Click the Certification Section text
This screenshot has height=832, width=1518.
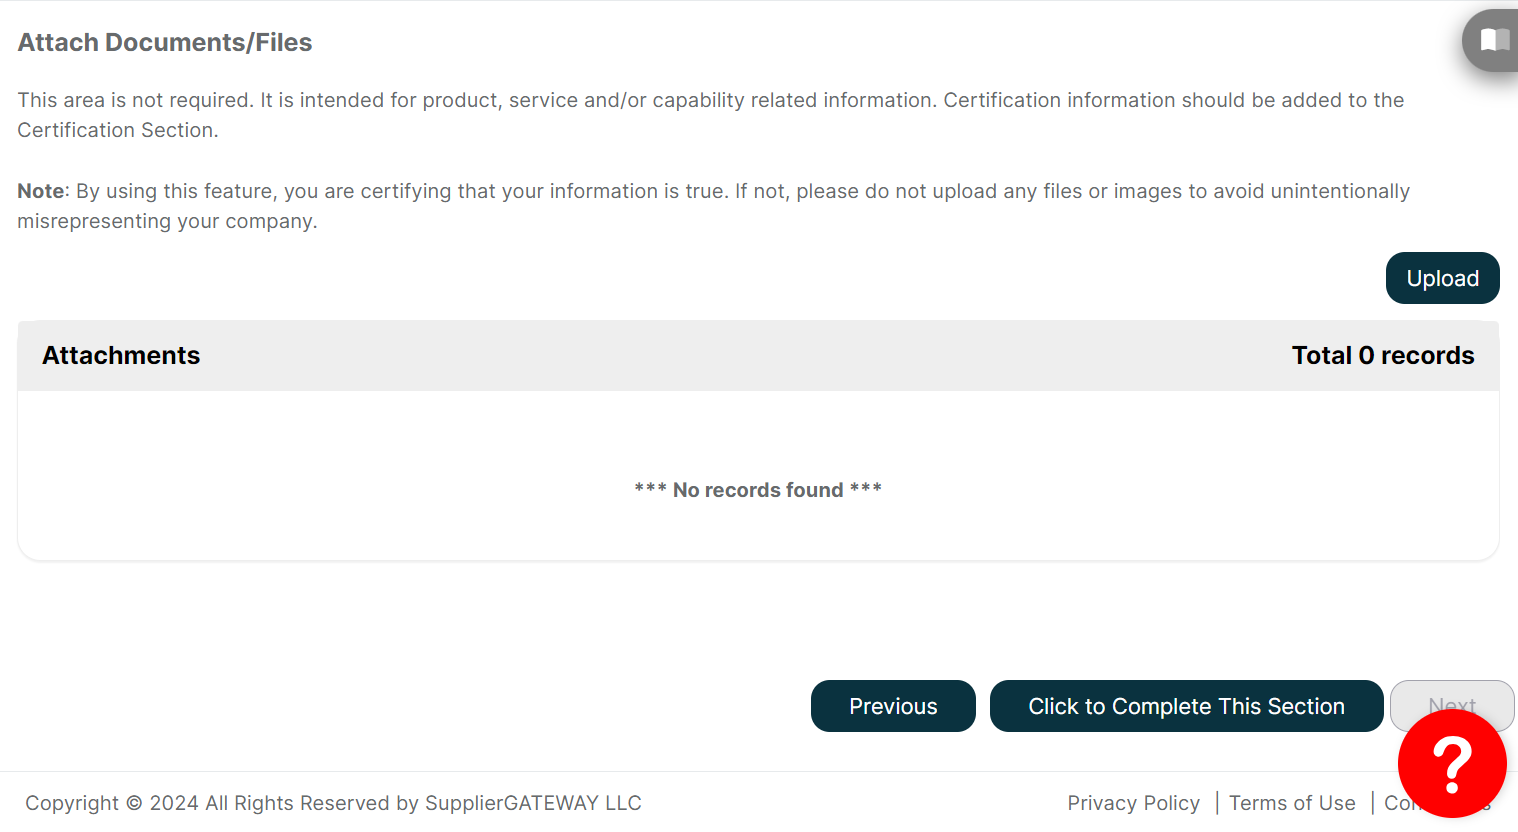point(117,130)
